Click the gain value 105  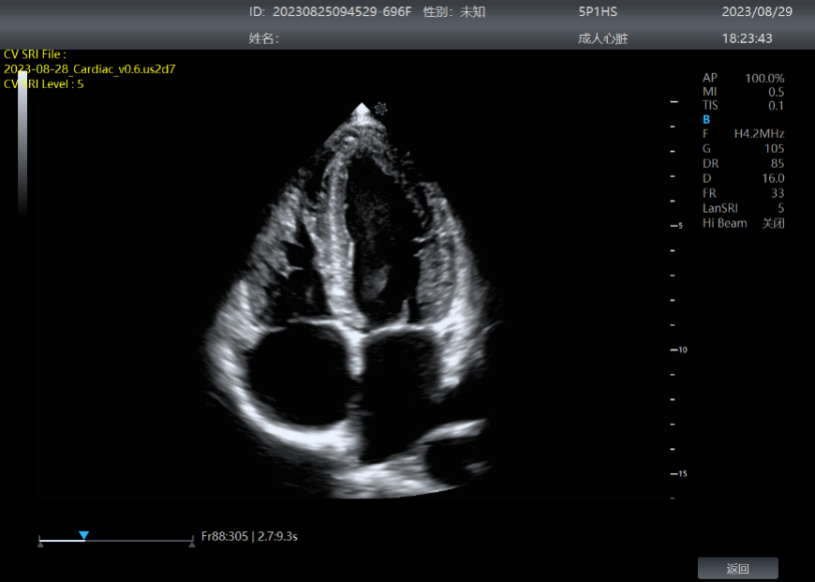coord(774,149)
